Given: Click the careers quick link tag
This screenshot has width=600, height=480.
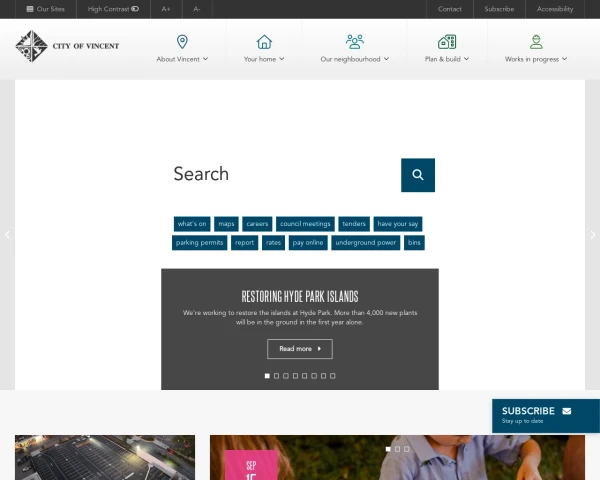Looking at the screenshot, I should 257,224.
